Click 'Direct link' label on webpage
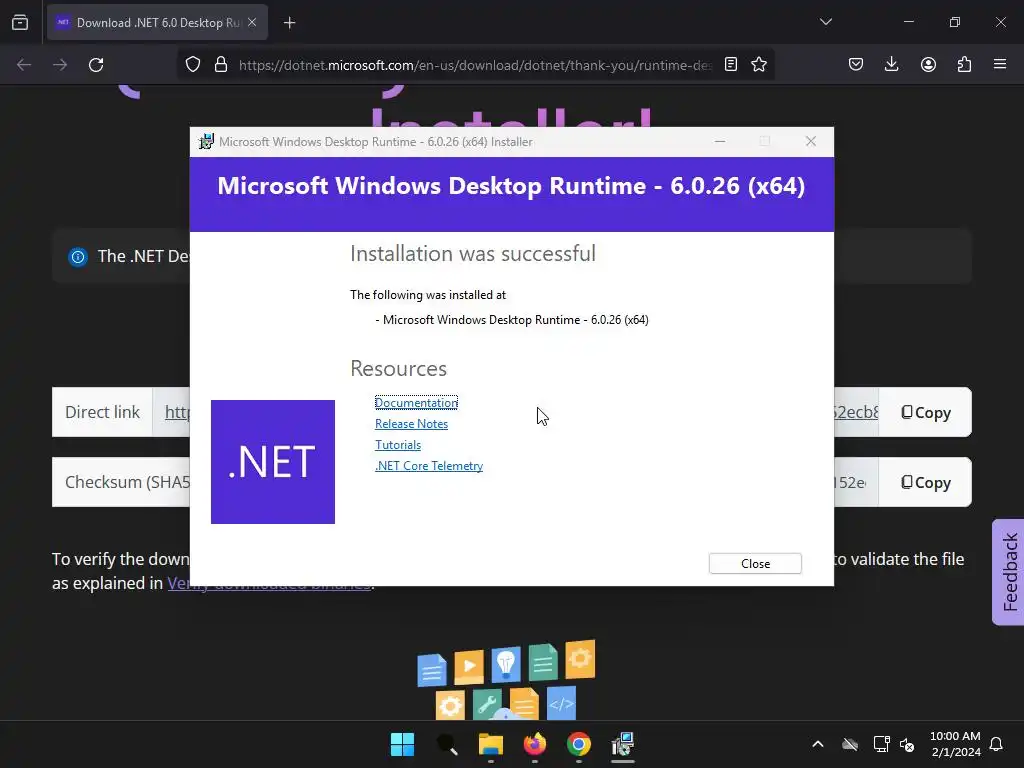1024x768 pixels. [103, 412]
